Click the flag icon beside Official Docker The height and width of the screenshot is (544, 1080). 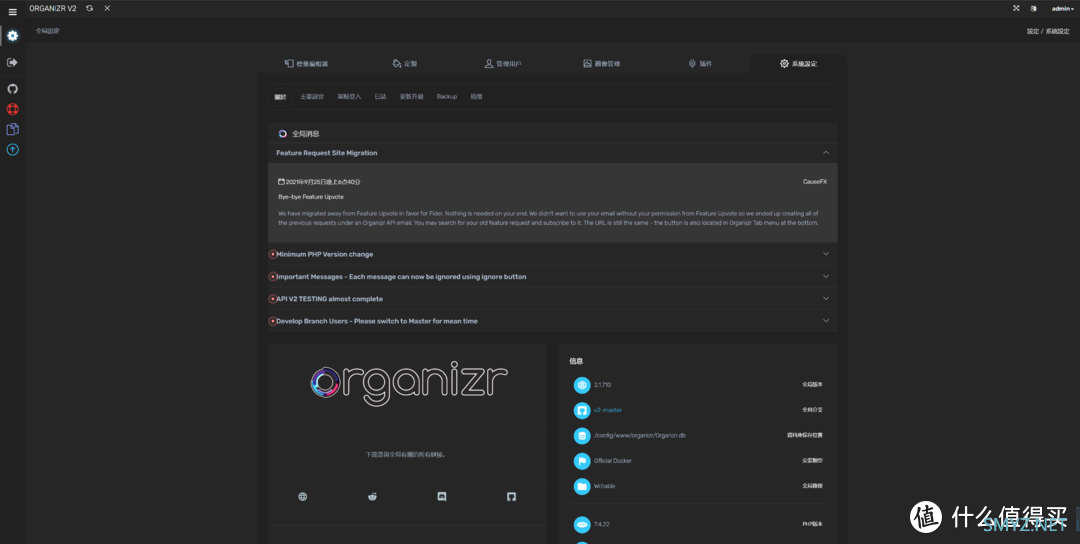point(582,461)
